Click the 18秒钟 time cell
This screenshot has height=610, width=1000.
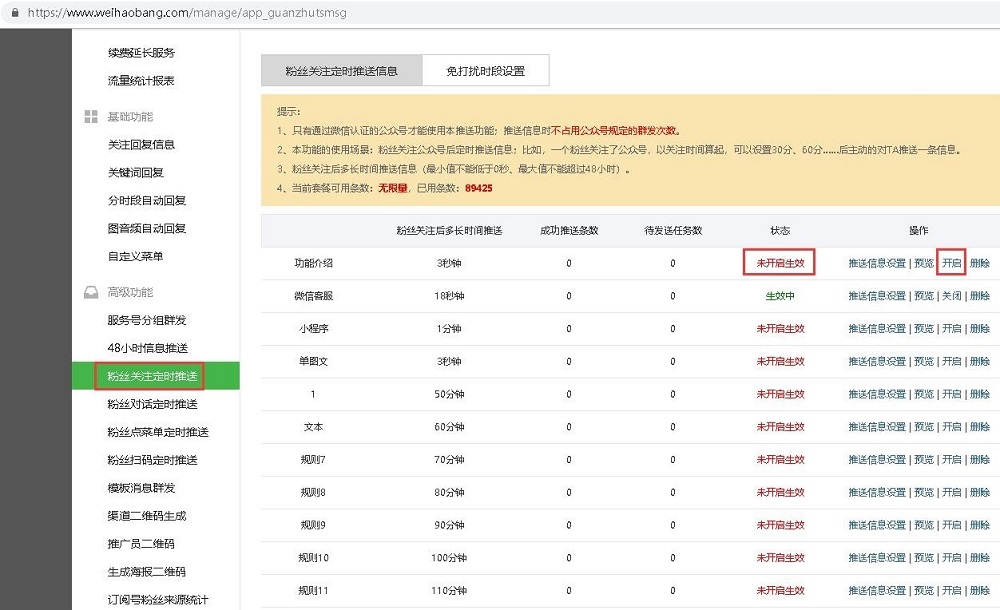[449, 295]
